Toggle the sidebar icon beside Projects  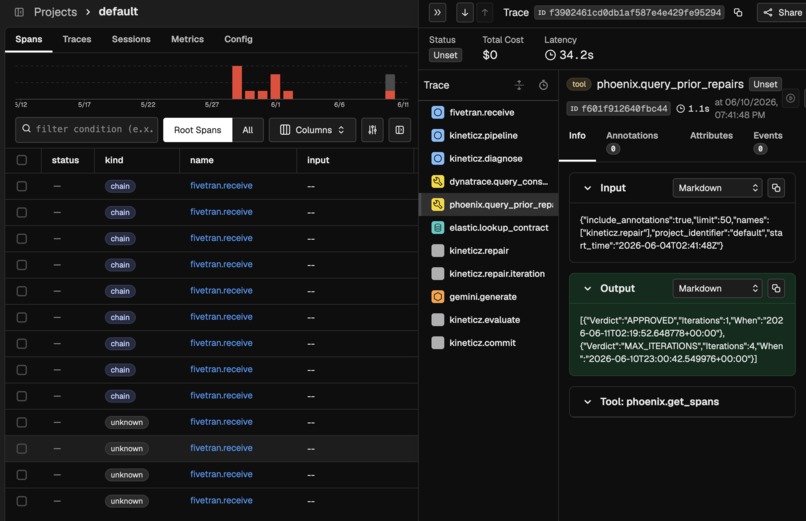pyautogui.click(x=19, y=12)
